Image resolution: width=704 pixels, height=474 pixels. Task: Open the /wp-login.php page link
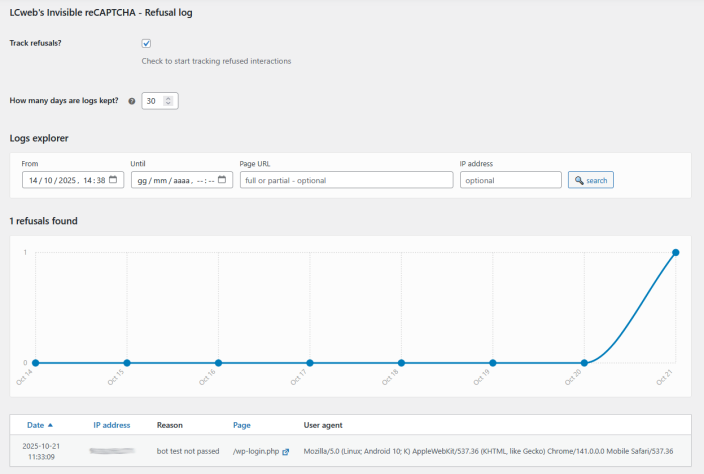pyautogui.click(x=255, y=452)
